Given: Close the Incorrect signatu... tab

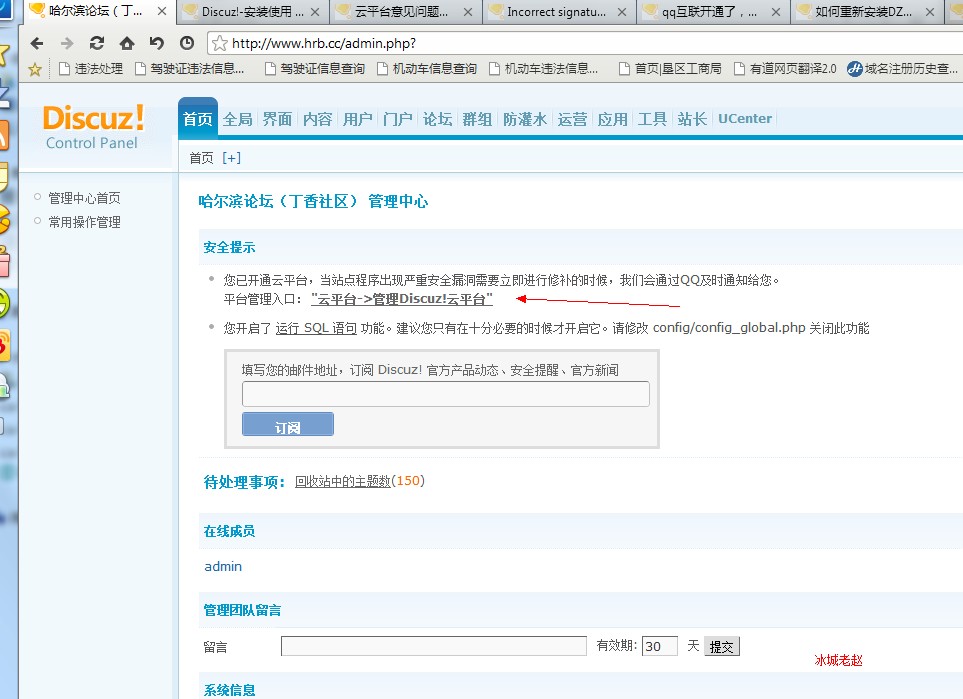Looking at the screenshot, I should tap(622, 12).
